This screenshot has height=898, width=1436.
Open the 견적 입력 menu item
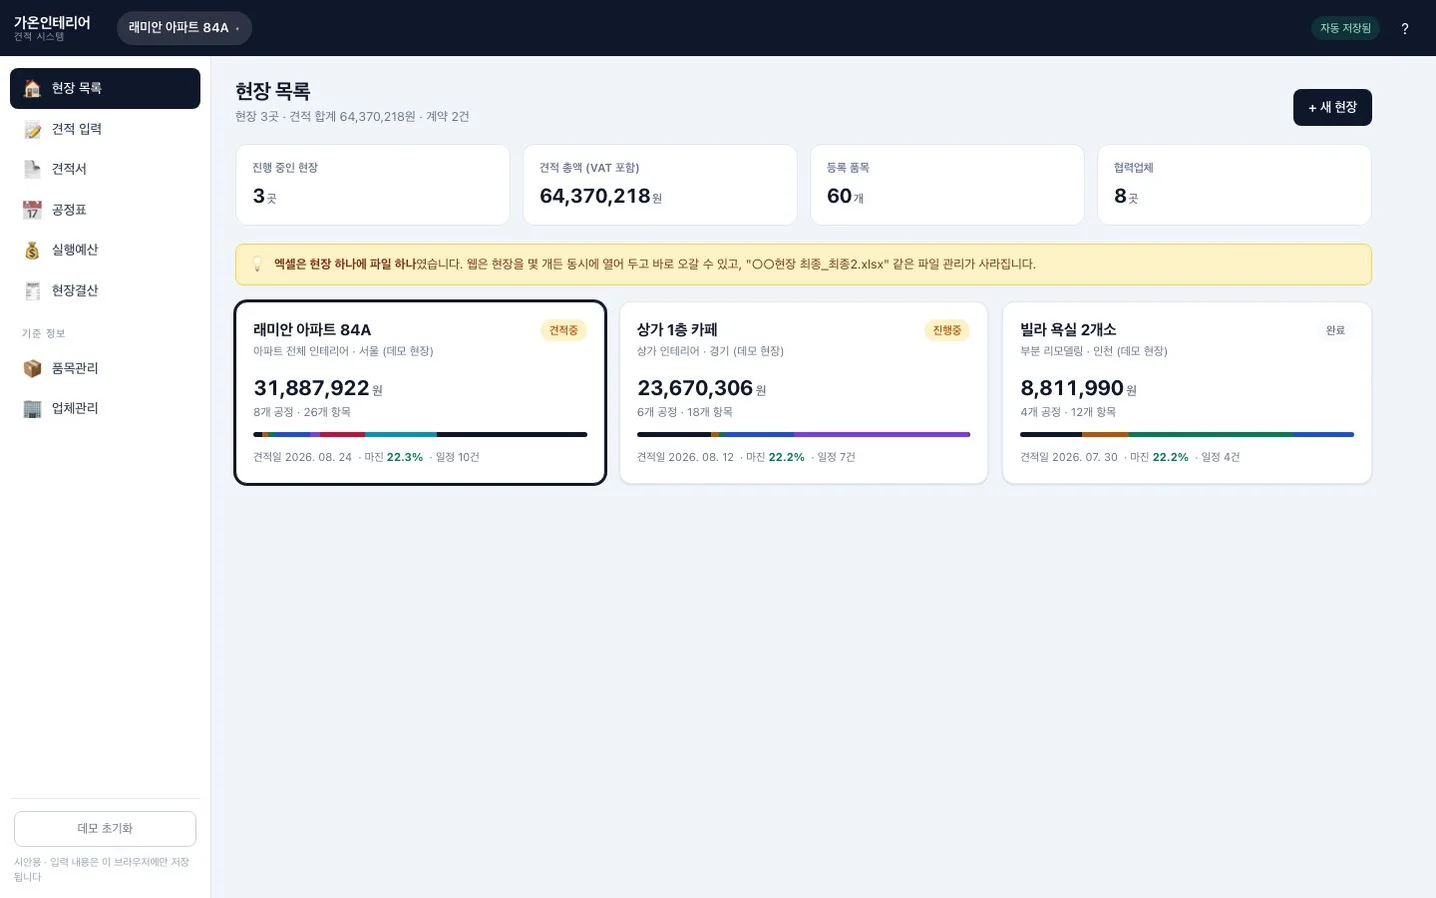point(105,129)
